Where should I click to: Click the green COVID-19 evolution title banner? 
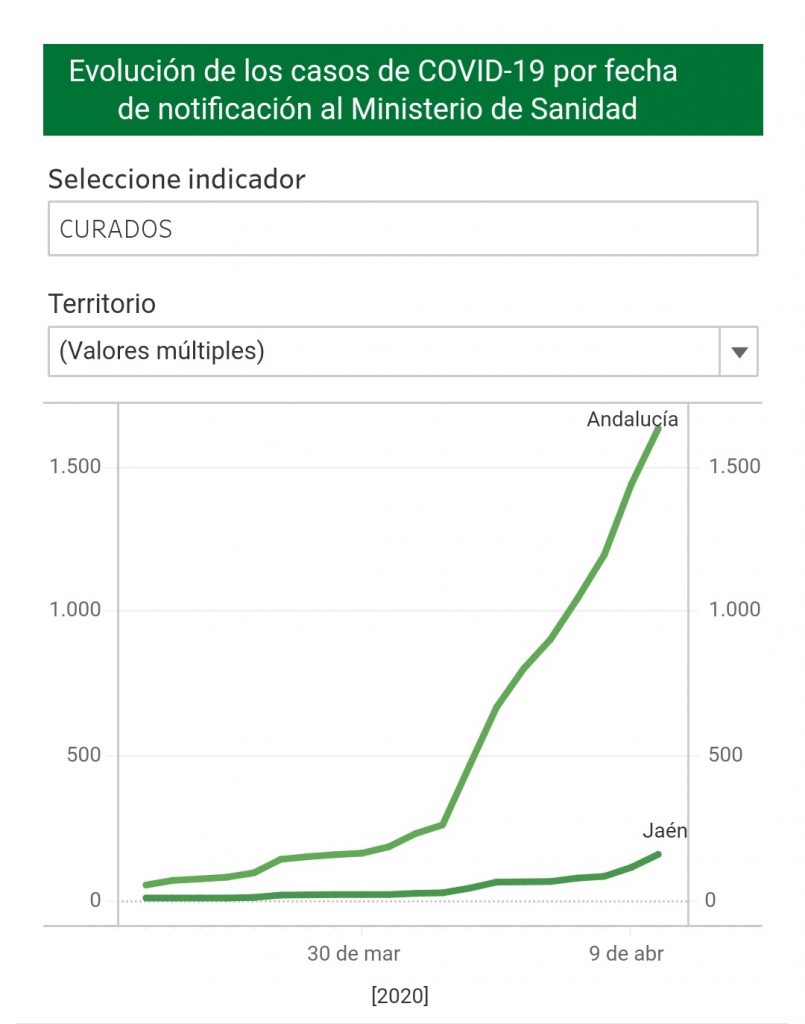pyautogui.click(x=402, y=90)
